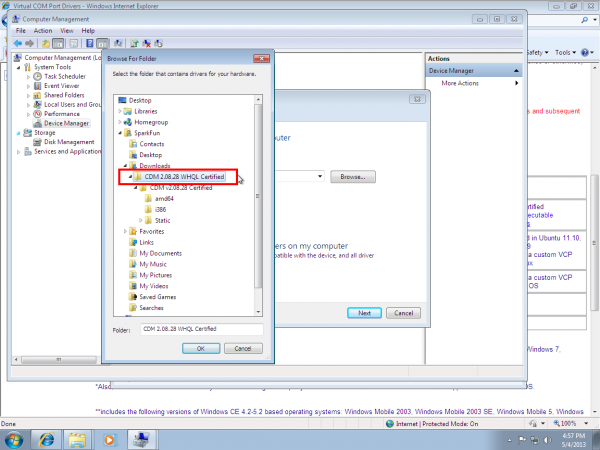Open the Action menu
The image size is (600, 450).
pyautogui.click(x=42, y=31)
